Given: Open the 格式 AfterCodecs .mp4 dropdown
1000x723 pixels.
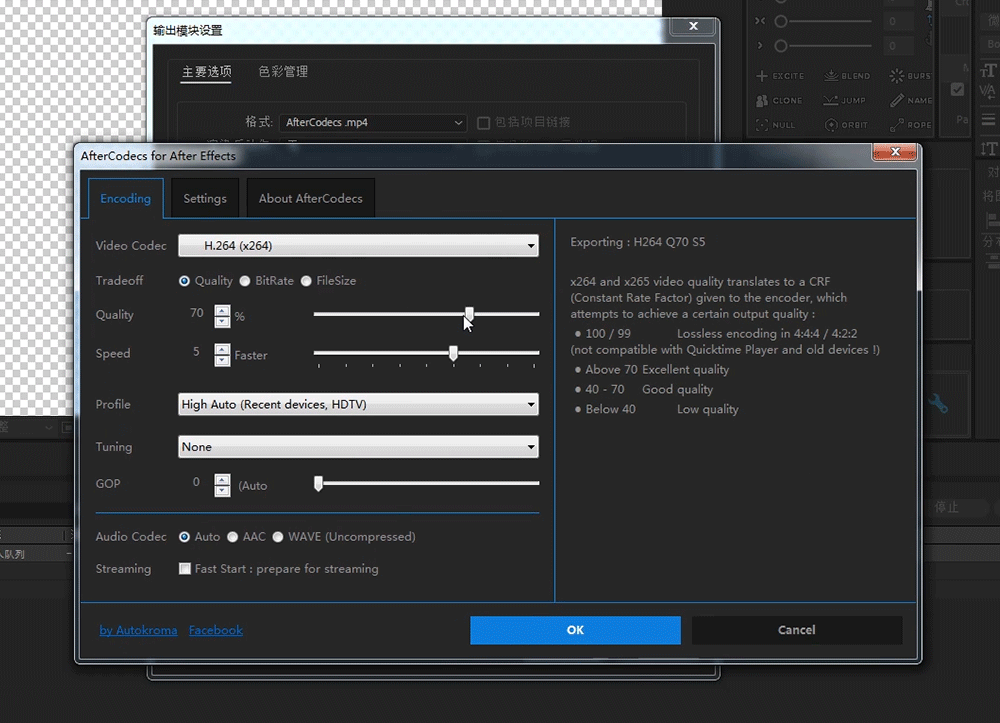Looking at the screenshot, I should 373,122.
